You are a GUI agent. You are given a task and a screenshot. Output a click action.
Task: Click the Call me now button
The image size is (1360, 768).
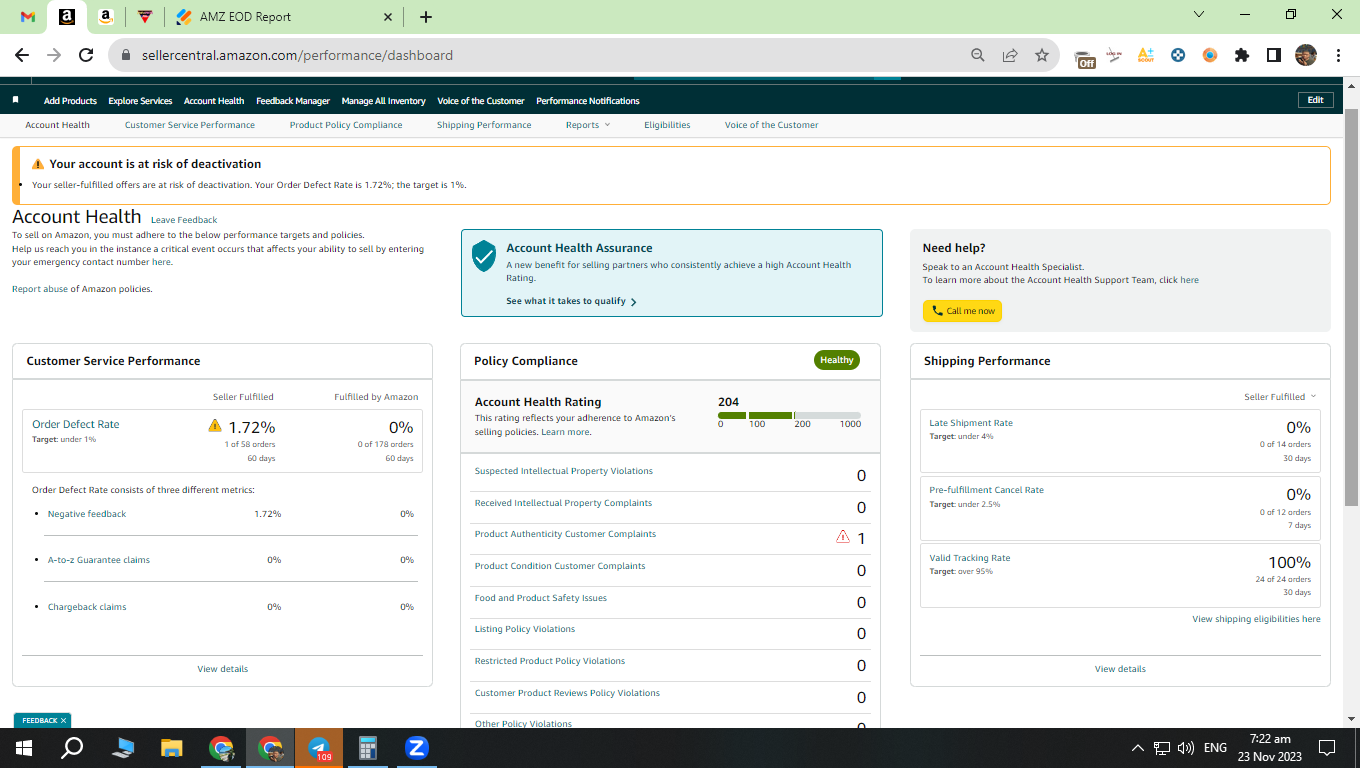pos(962,311)
